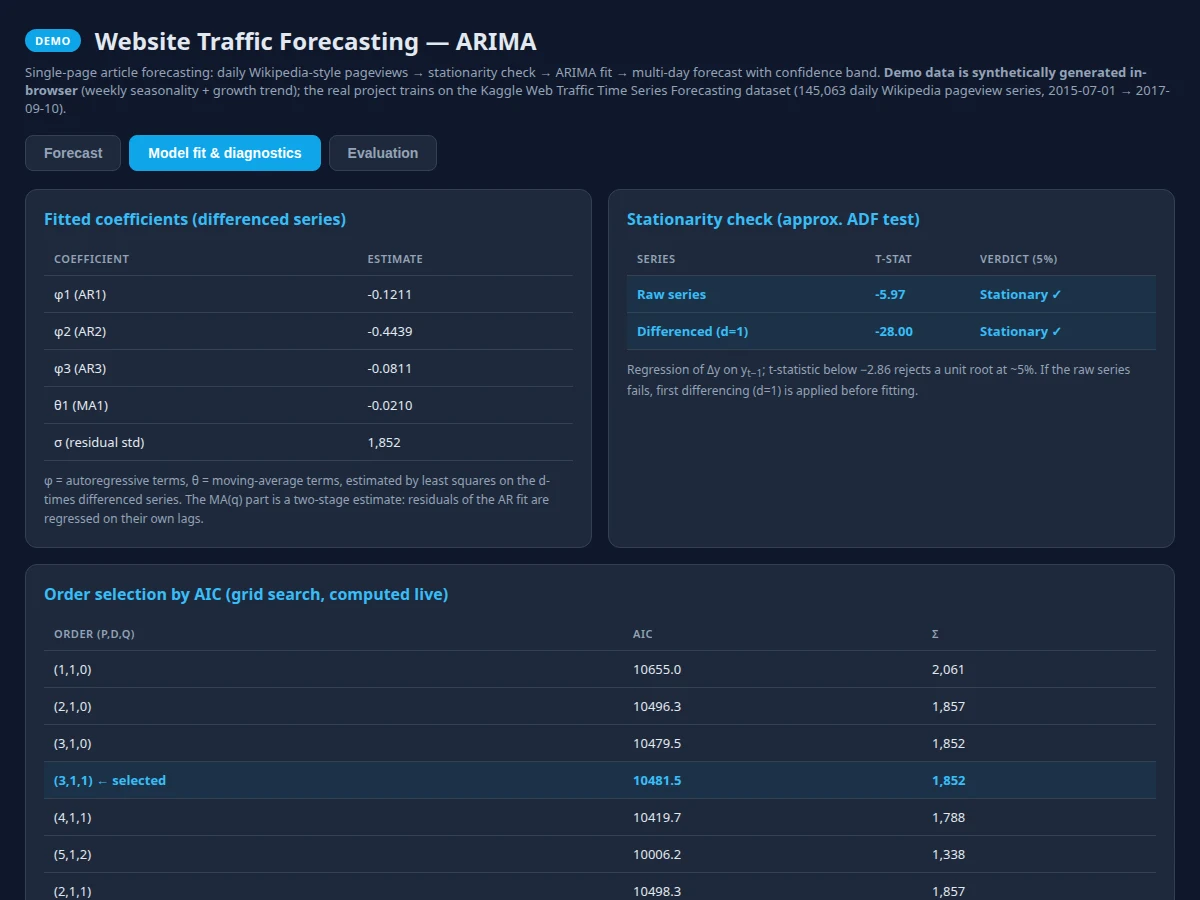Select the Raw series stationarity row

tap(891, 294)
